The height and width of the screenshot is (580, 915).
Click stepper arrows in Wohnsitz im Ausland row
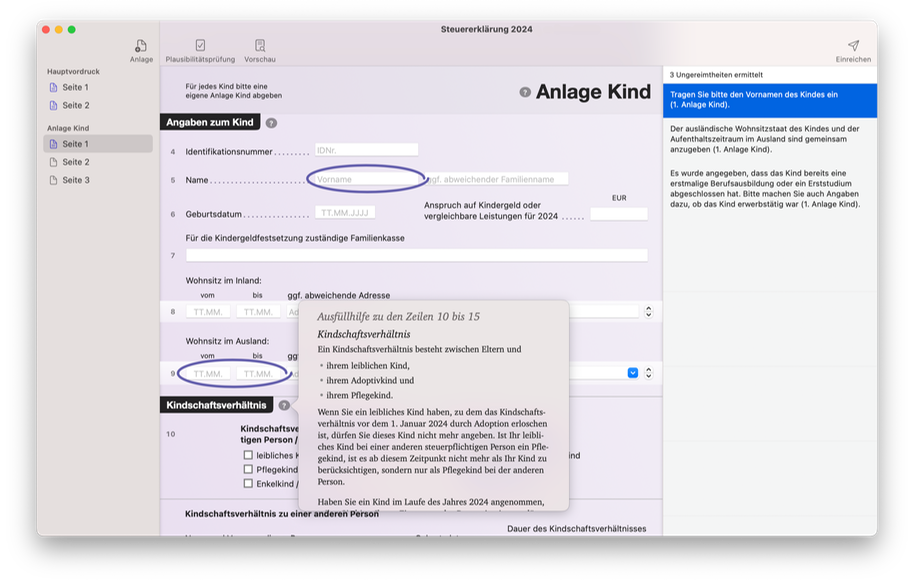(648, 373)
